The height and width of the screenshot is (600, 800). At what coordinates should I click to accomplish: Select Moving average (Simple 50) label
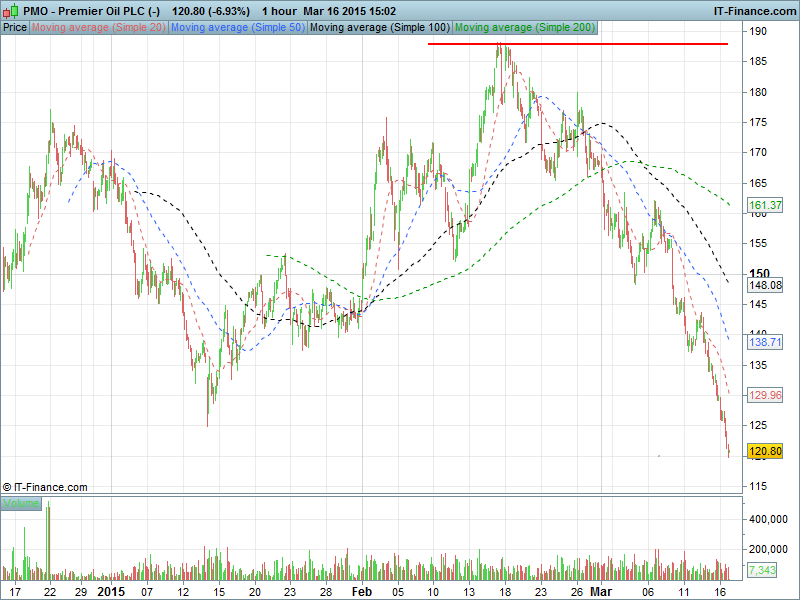click(238, 27)
